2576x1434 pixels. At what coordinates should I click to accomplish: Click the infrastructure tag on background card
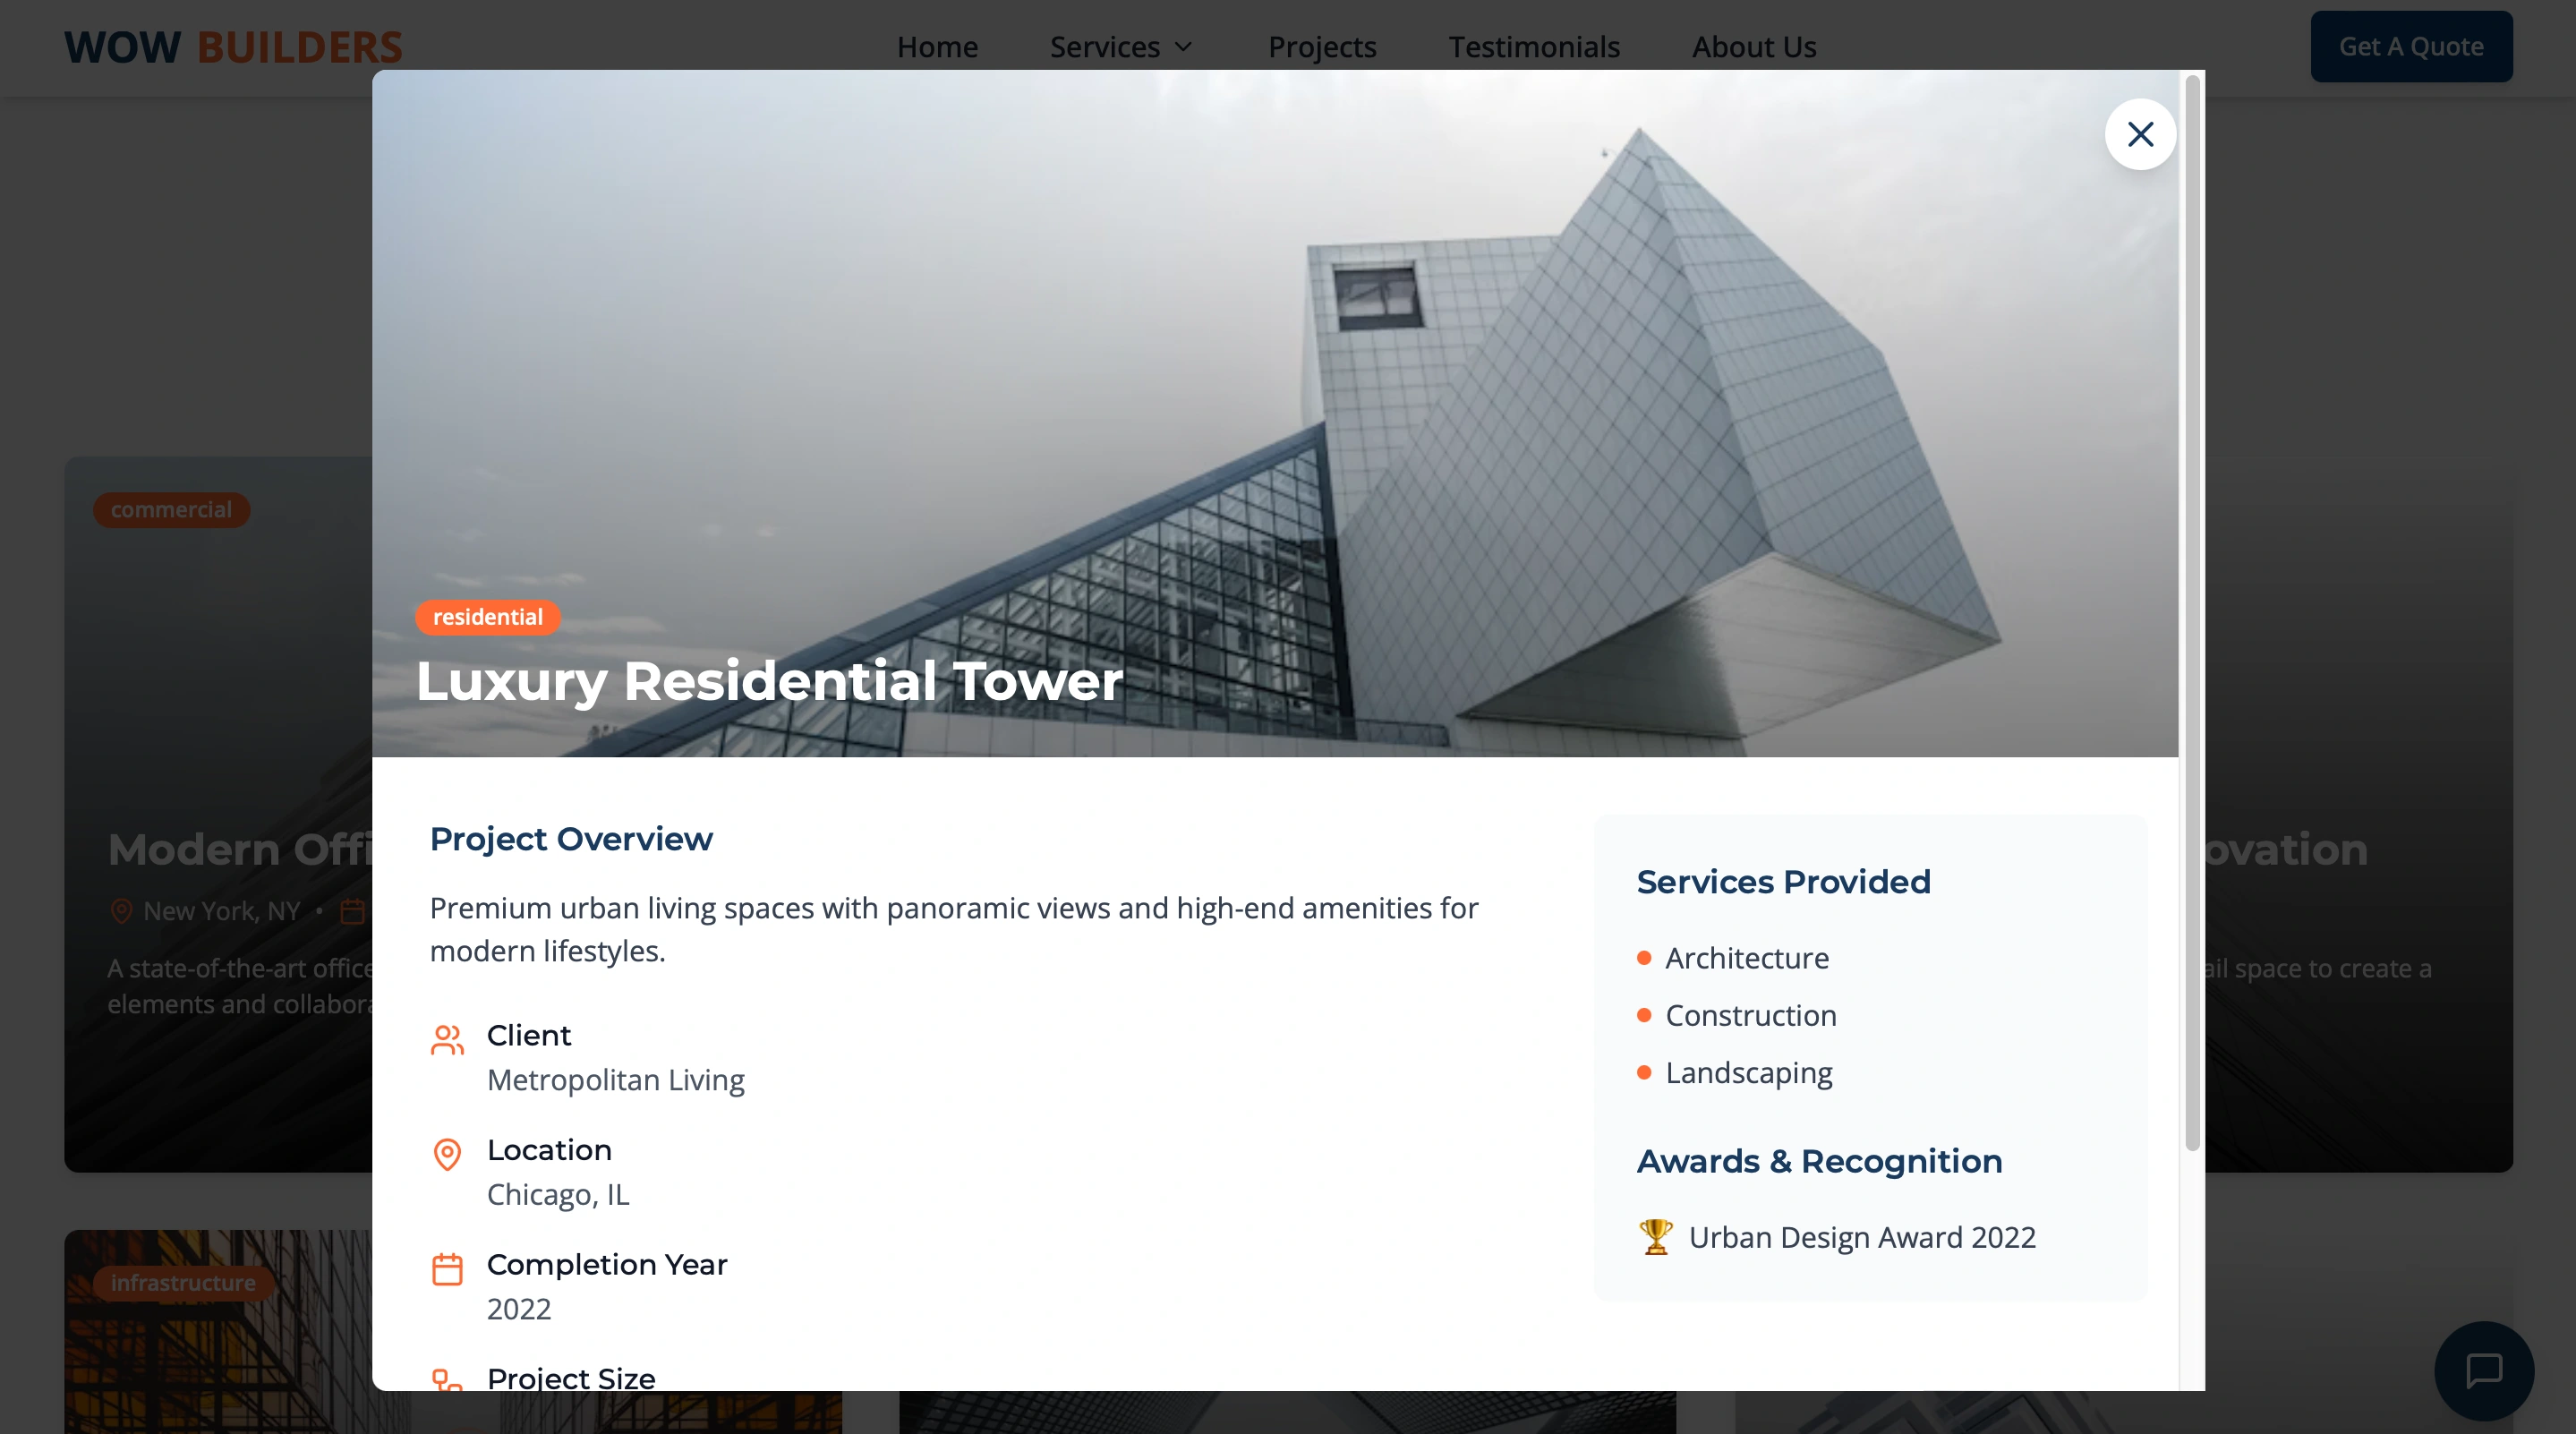(x=183, y=1283)
